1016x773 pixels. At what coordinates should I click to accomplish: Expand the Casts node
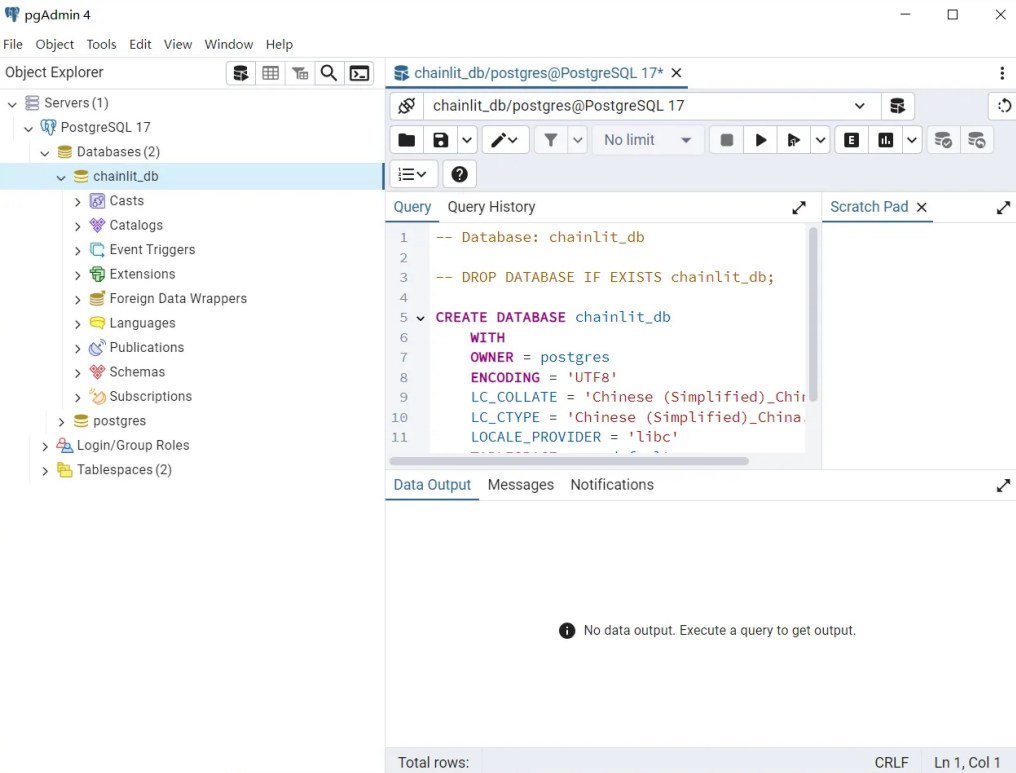point(77,202)
